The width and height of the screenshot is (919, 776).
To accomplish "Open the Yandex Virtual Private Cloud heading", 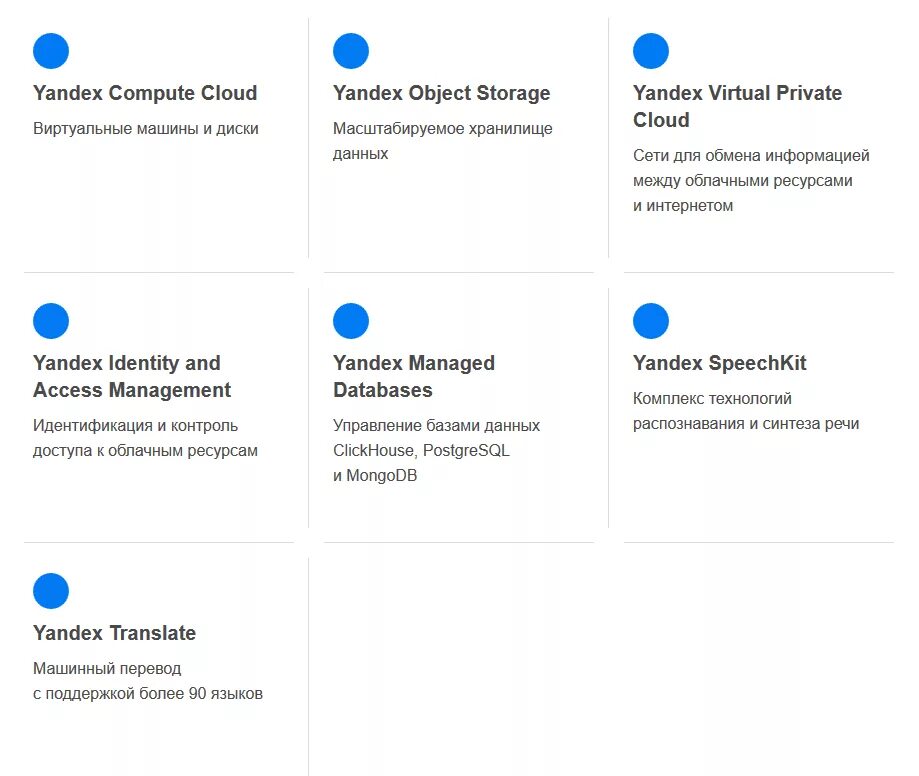I will point(737,106).
